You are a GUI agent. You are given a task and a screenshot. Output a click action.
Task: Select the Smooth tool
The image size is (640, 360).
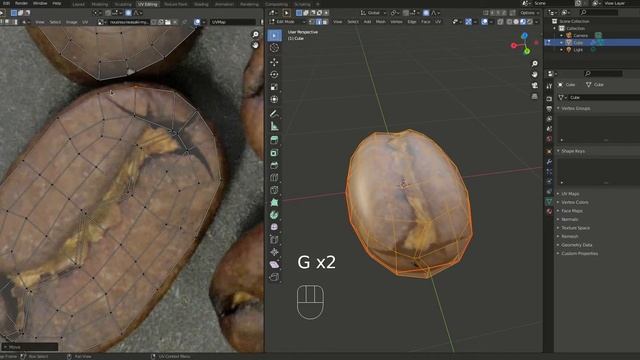pos(274,227)
